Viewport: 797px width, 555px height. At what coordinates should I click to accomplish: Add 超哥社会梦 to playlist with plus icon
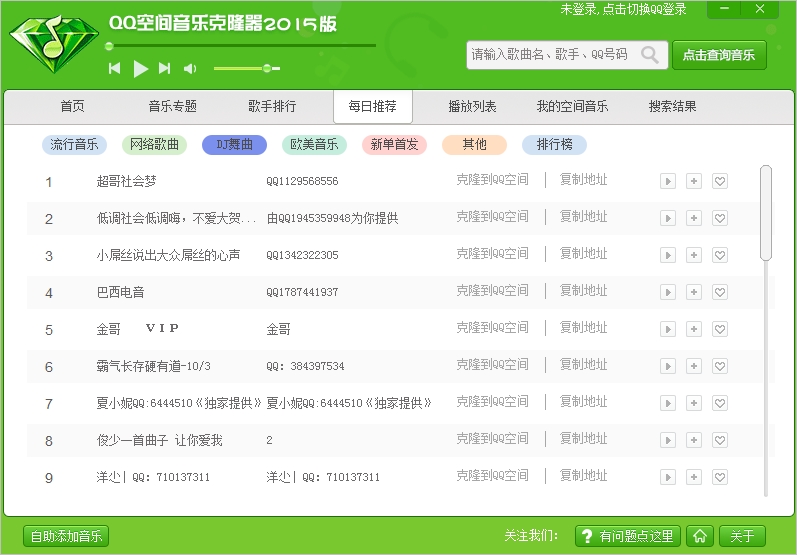coord(694,181)
